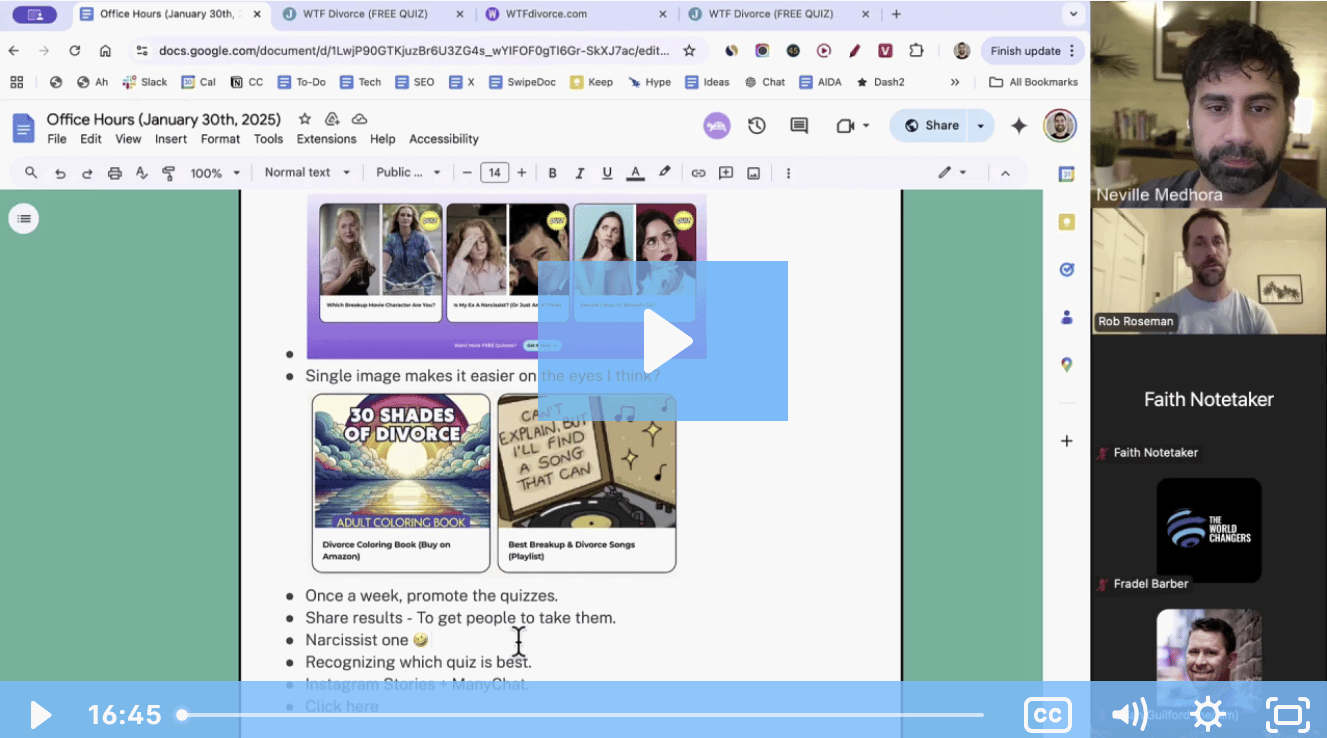Apply italic formatting in toolbar
Screen dimensions: 1327x738
(x=579, y=173)
